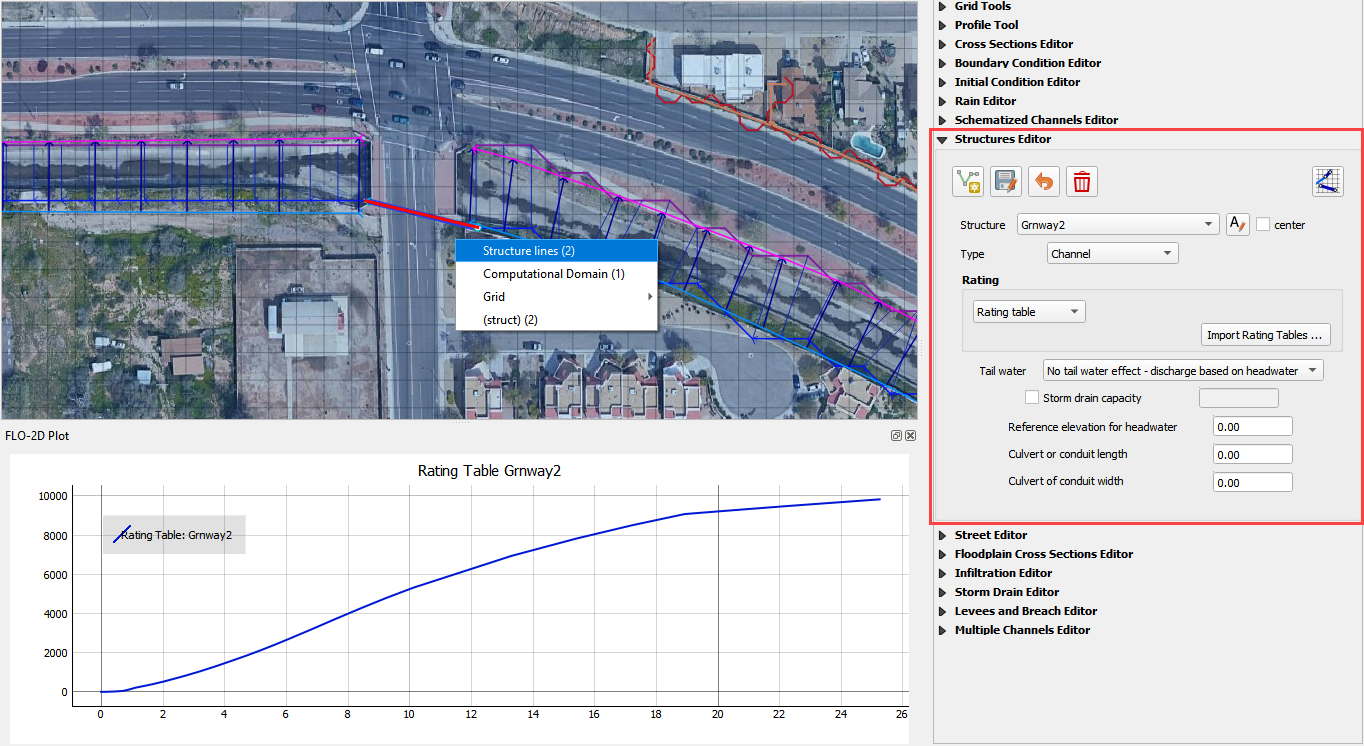This screenshot has width=1364, height=746.
Task: Toggle the Storm drain capacity checkbox
Action: pyautogui.click(x=1033, y=398)
